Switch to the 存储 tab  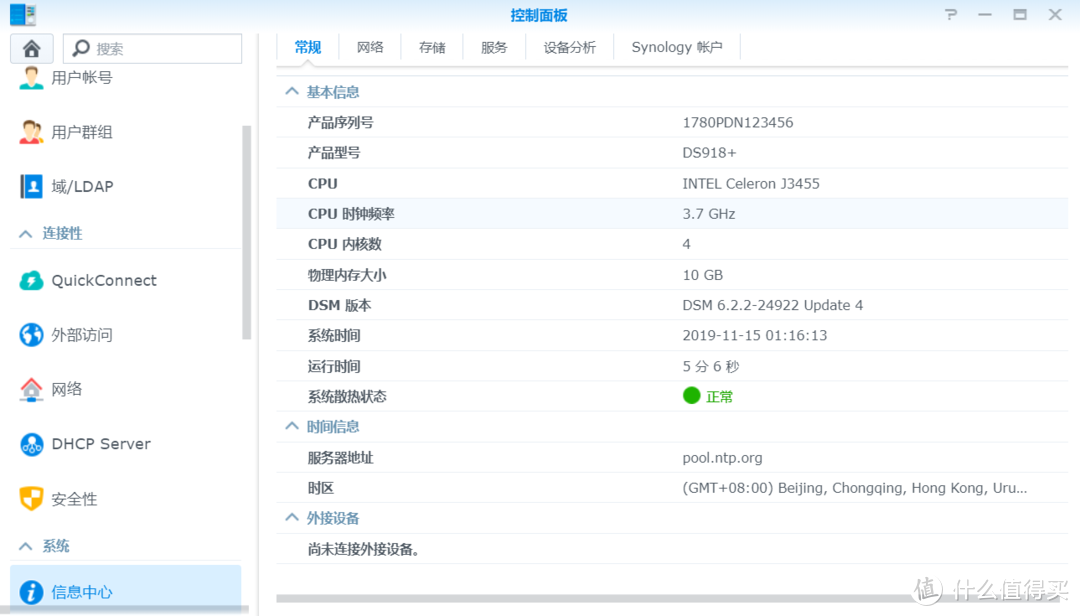432,46
